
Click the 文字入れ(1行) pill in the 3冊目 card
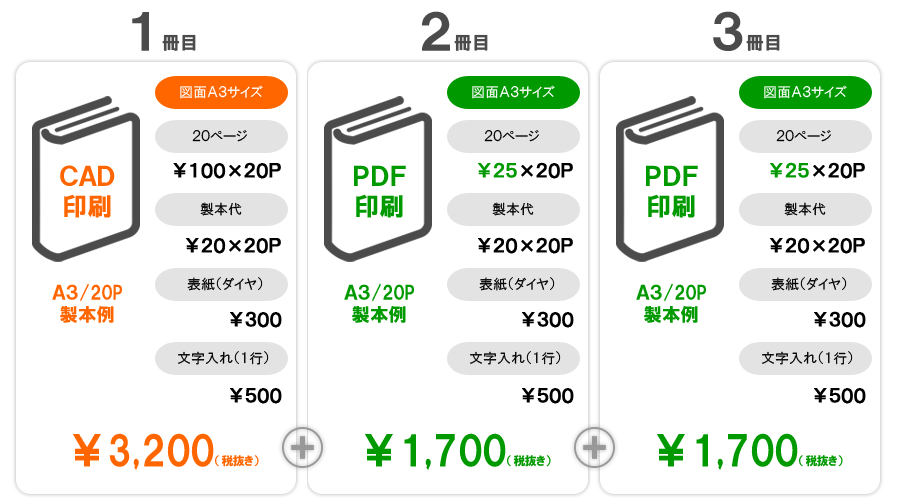805,358
